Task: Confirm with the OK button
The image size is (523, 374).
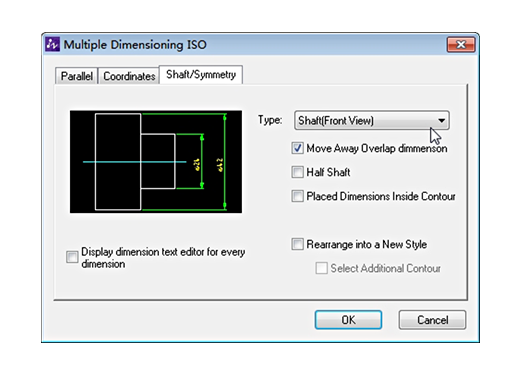Action: (x=348, y=320)
